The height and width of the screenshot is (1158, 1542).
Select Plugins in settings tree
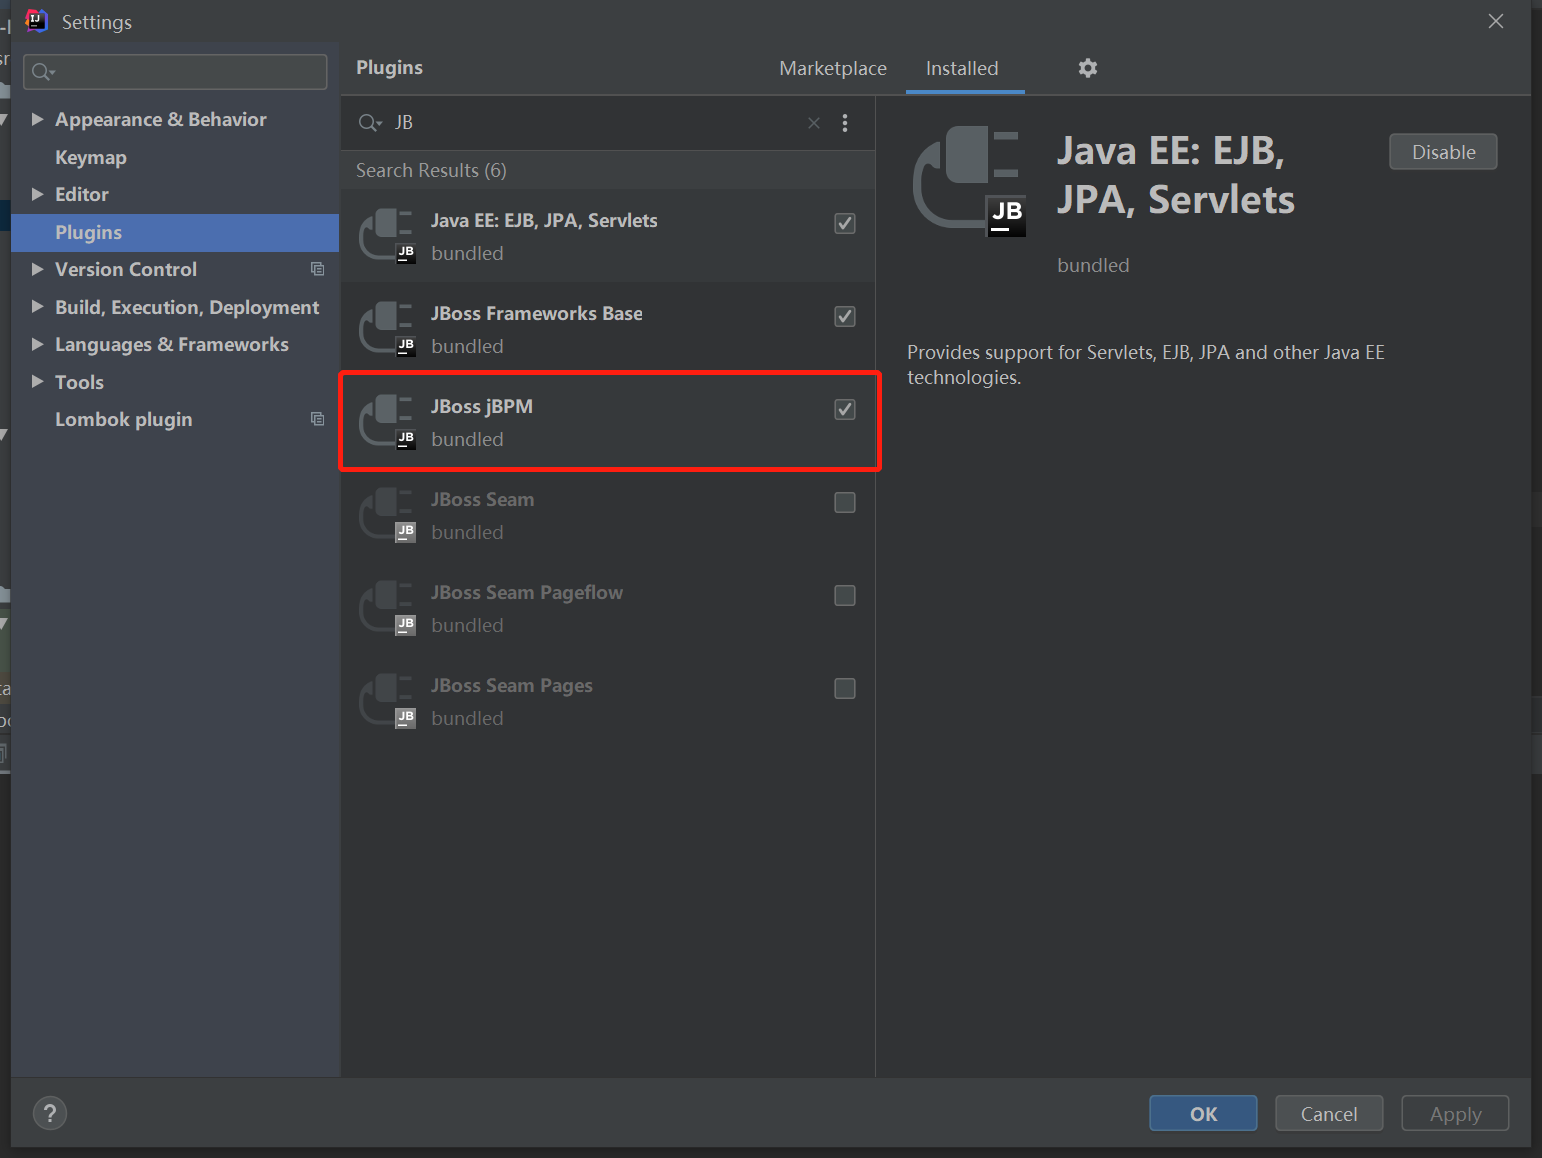[x=175, y=232]
